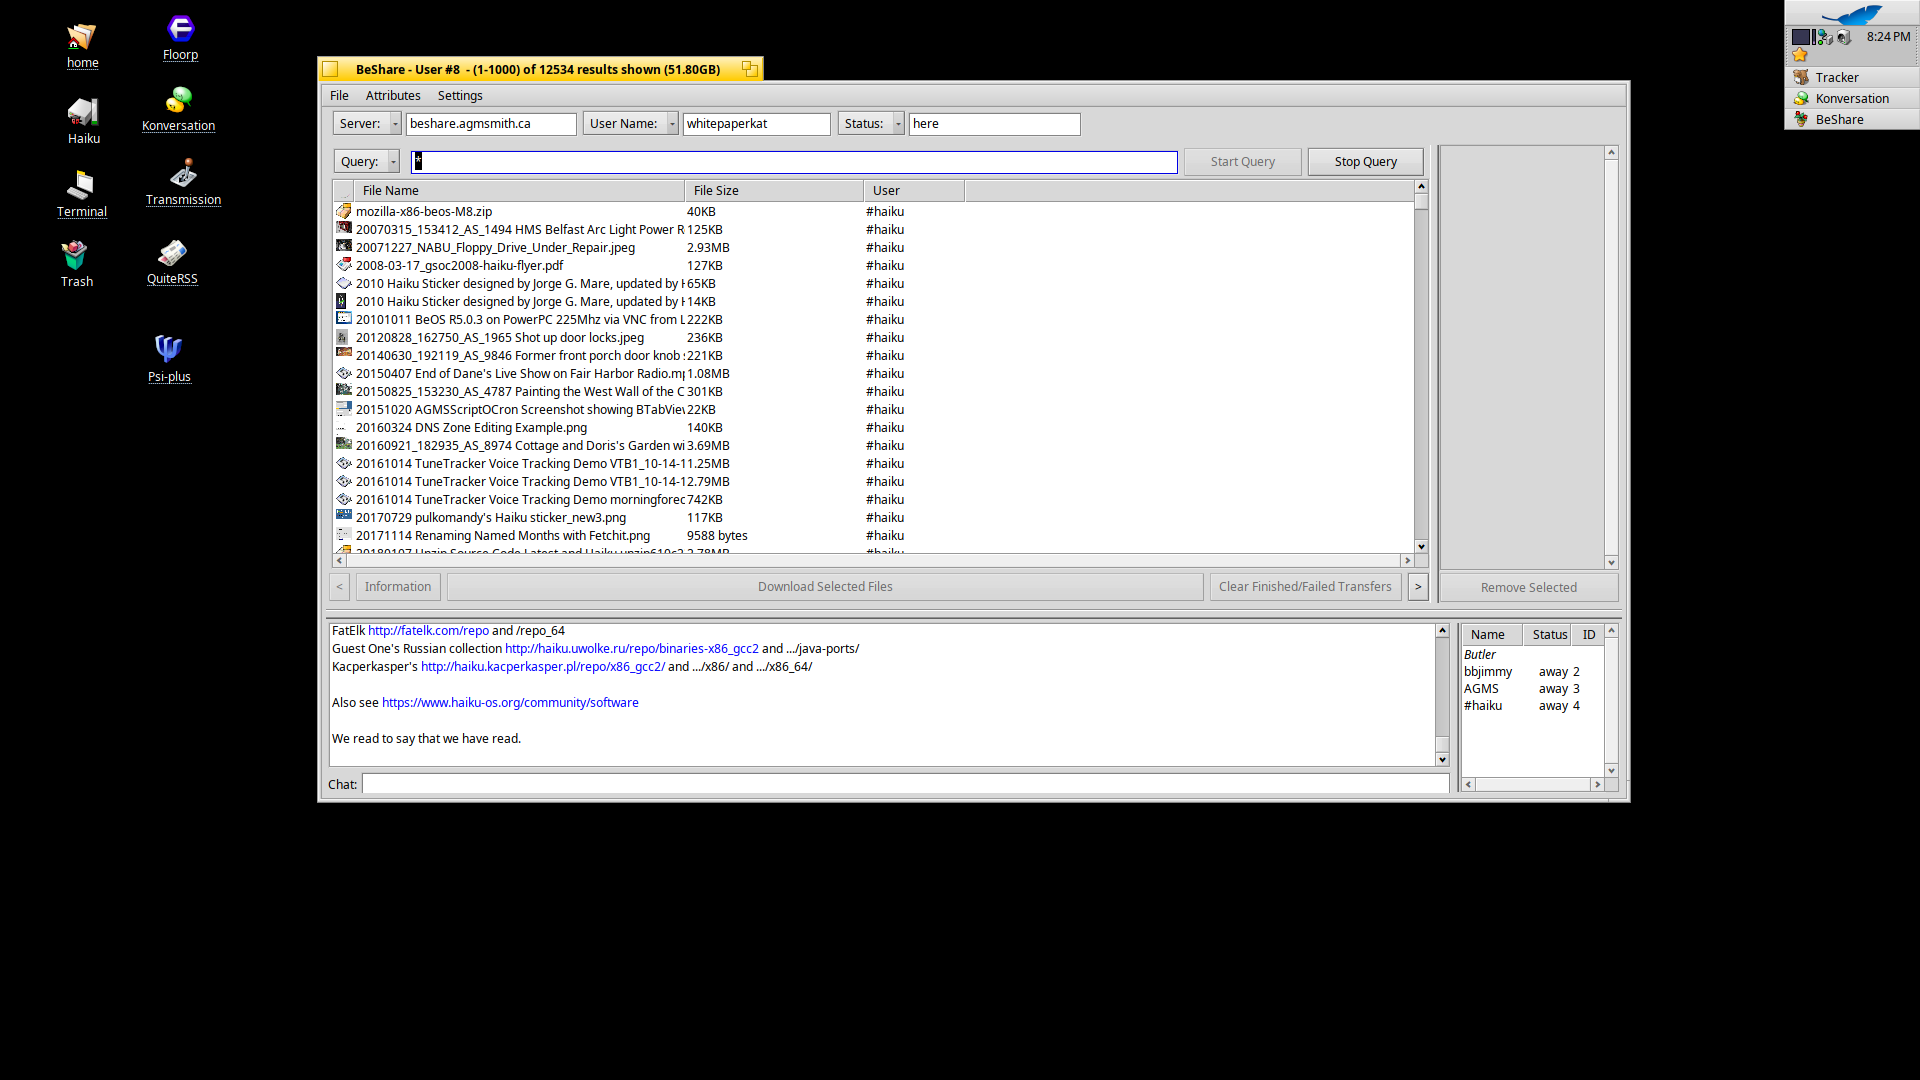
Task: Open the Attributes menu
Action: tap(393, 95)
